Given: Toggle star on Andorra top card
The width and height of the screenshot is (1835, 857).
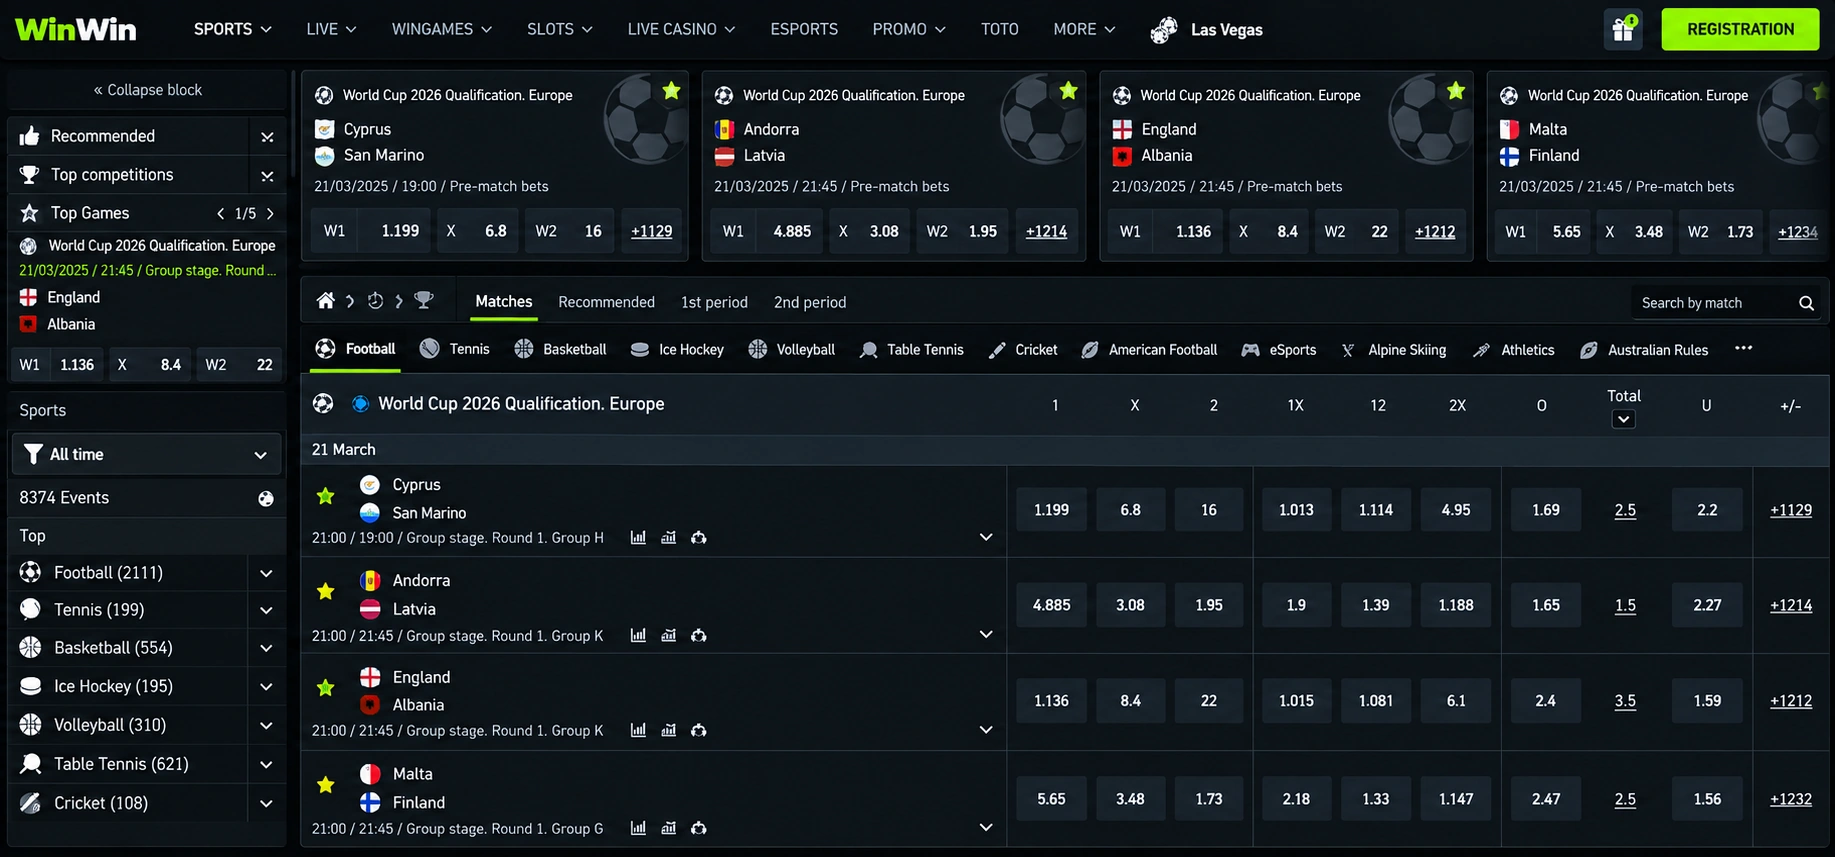Looking at the screenshot, I should click(1068, 91).
